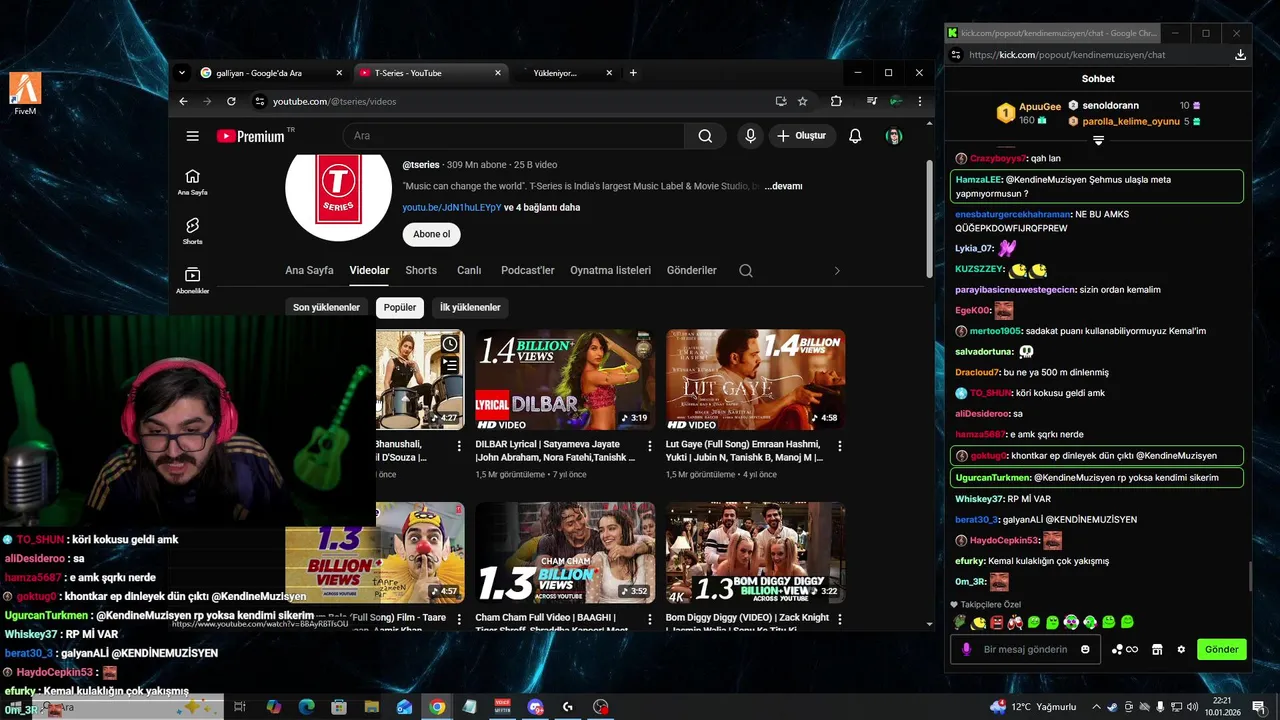Click YouTube search input field
The height and width of the screenshot is (720, 1280).
point(514,136)
